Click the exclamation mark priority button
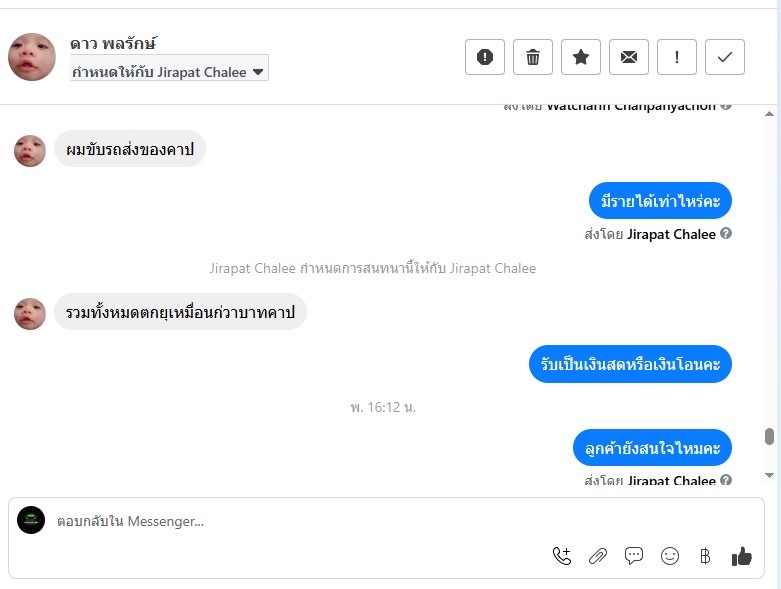This screenshot has height=589, width=781. 677,57
